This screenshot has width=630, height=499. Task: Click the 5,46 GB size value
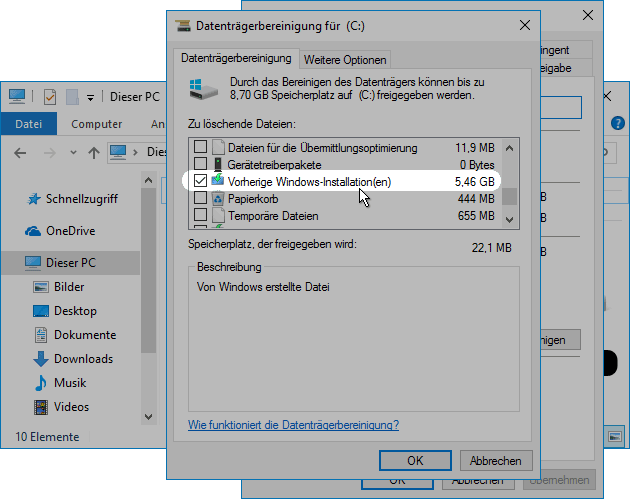pos(475,182)
